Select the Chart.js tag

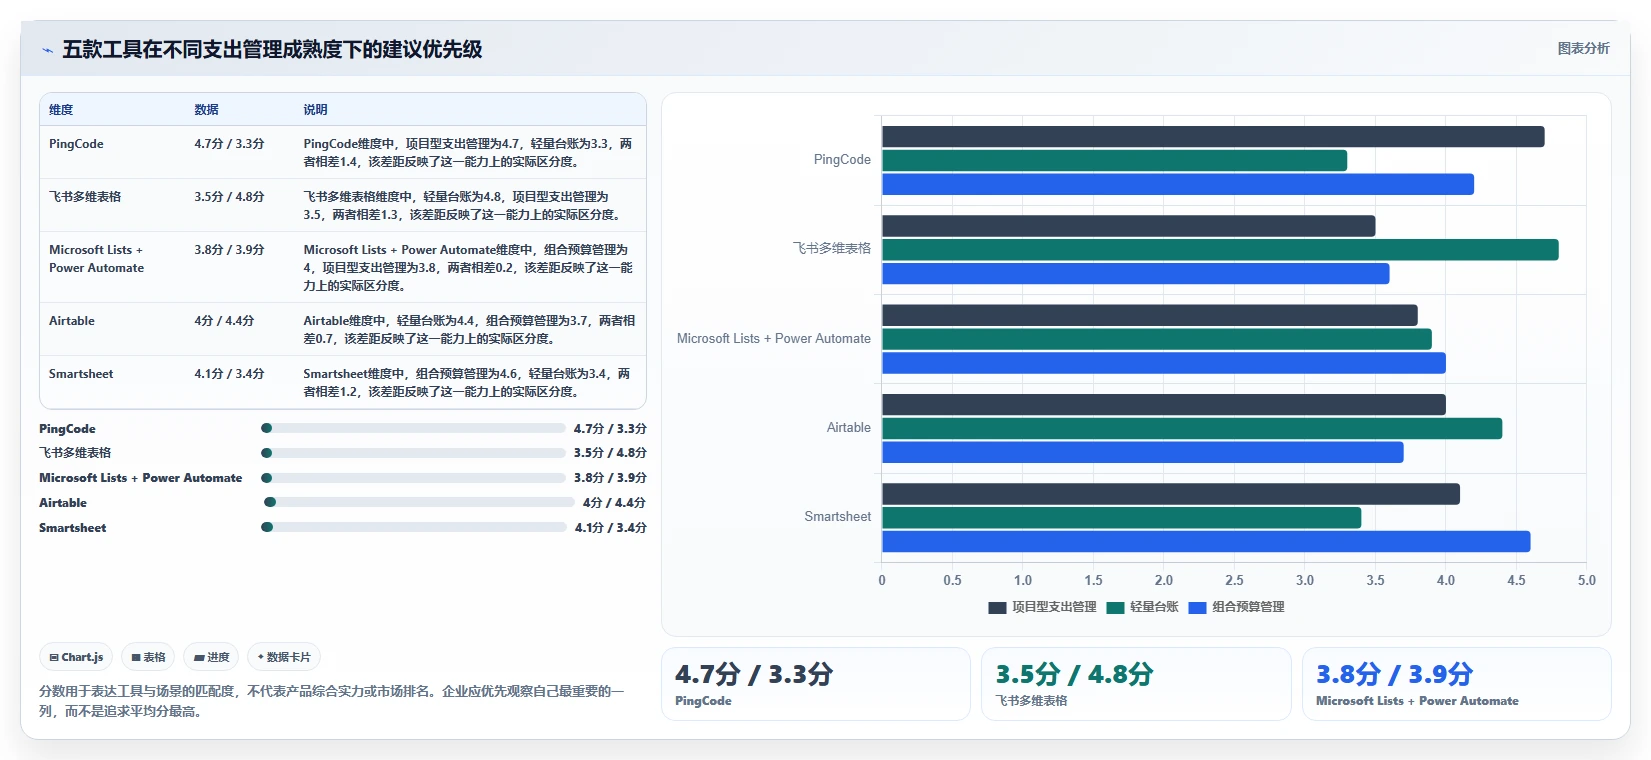pos(76,657)
